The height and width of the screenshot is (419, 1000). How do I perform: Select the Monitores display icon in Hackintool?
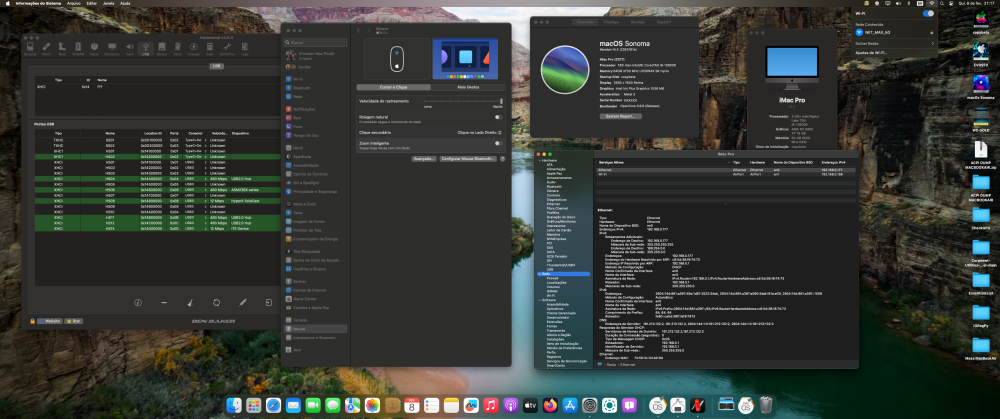click(x=112, y=48)
